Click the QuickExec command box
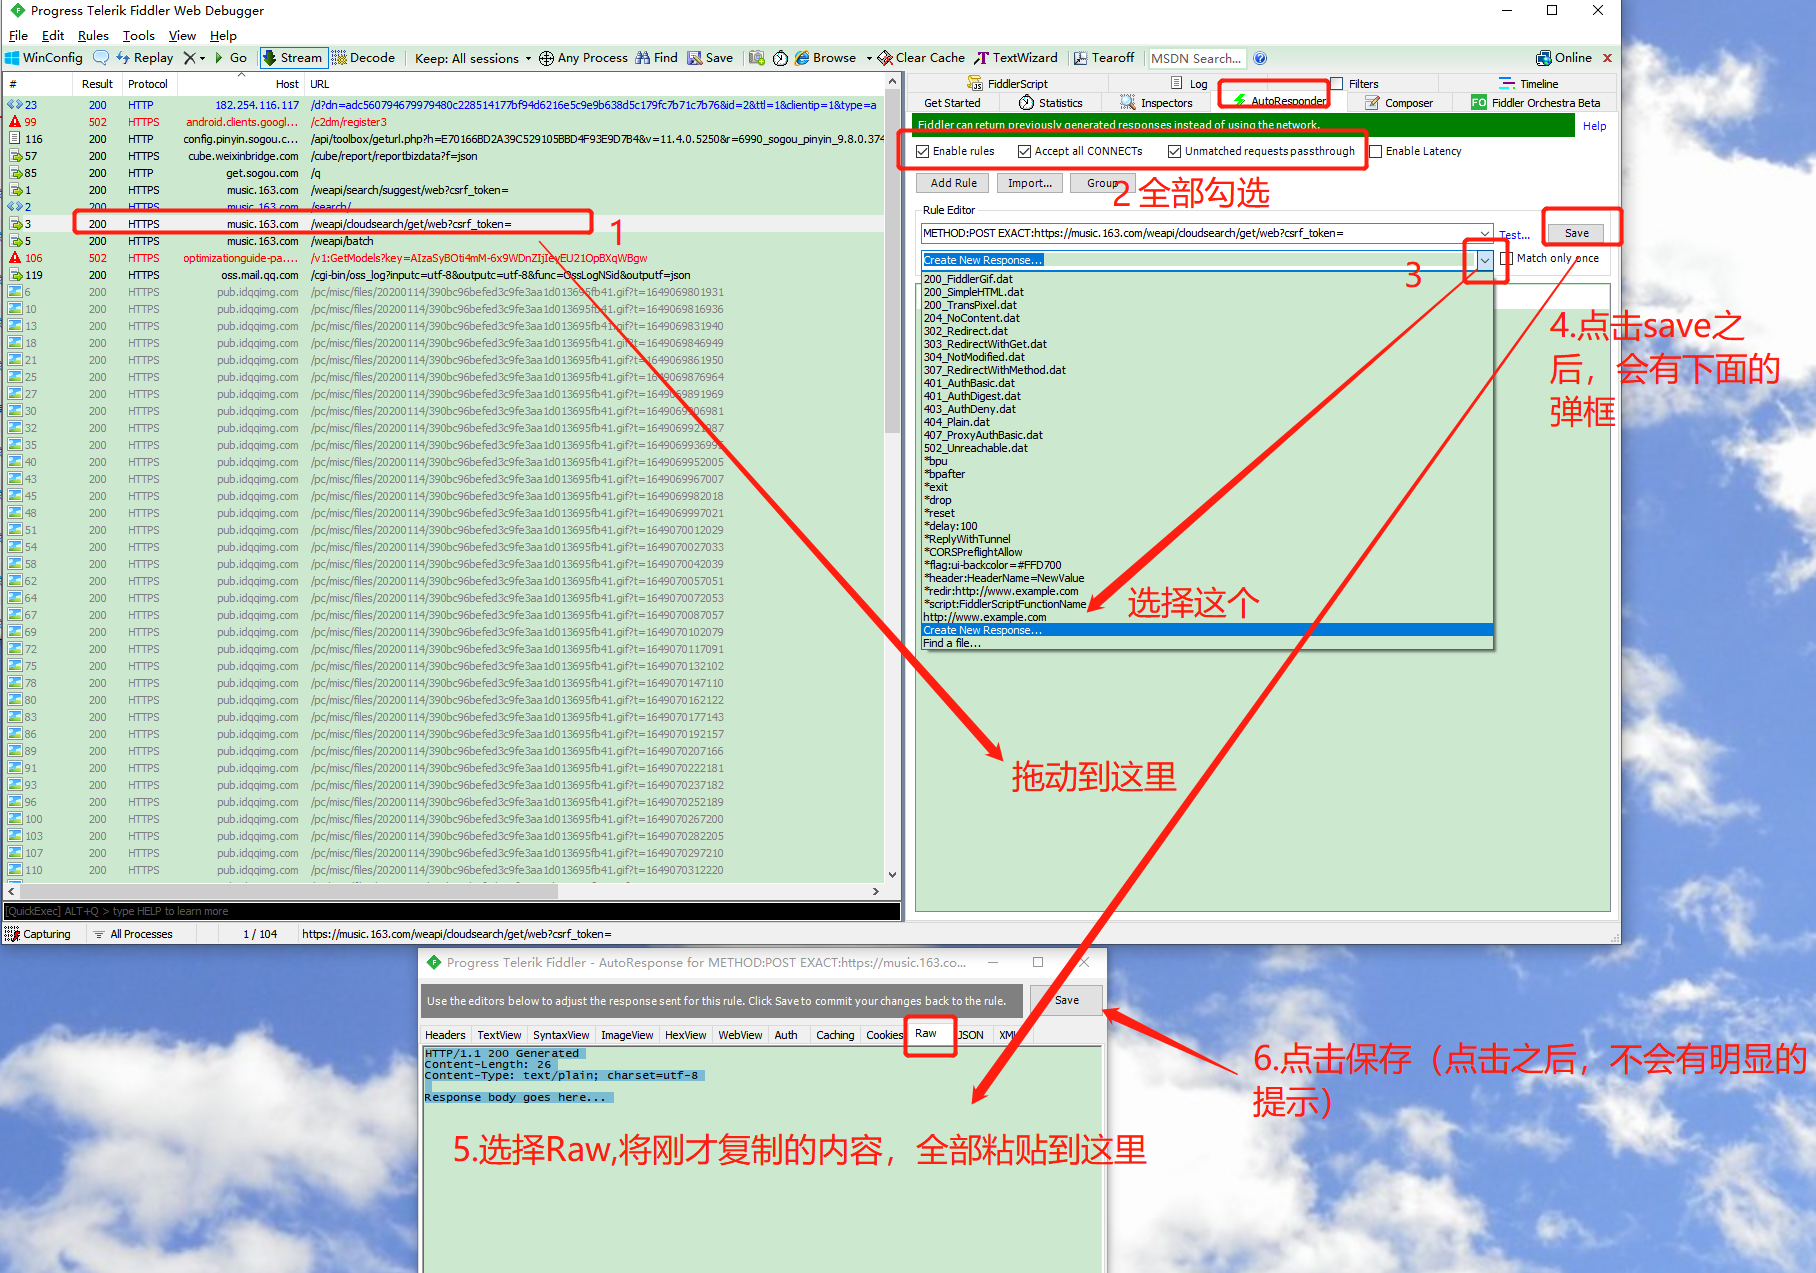 [x=452, y=911]
